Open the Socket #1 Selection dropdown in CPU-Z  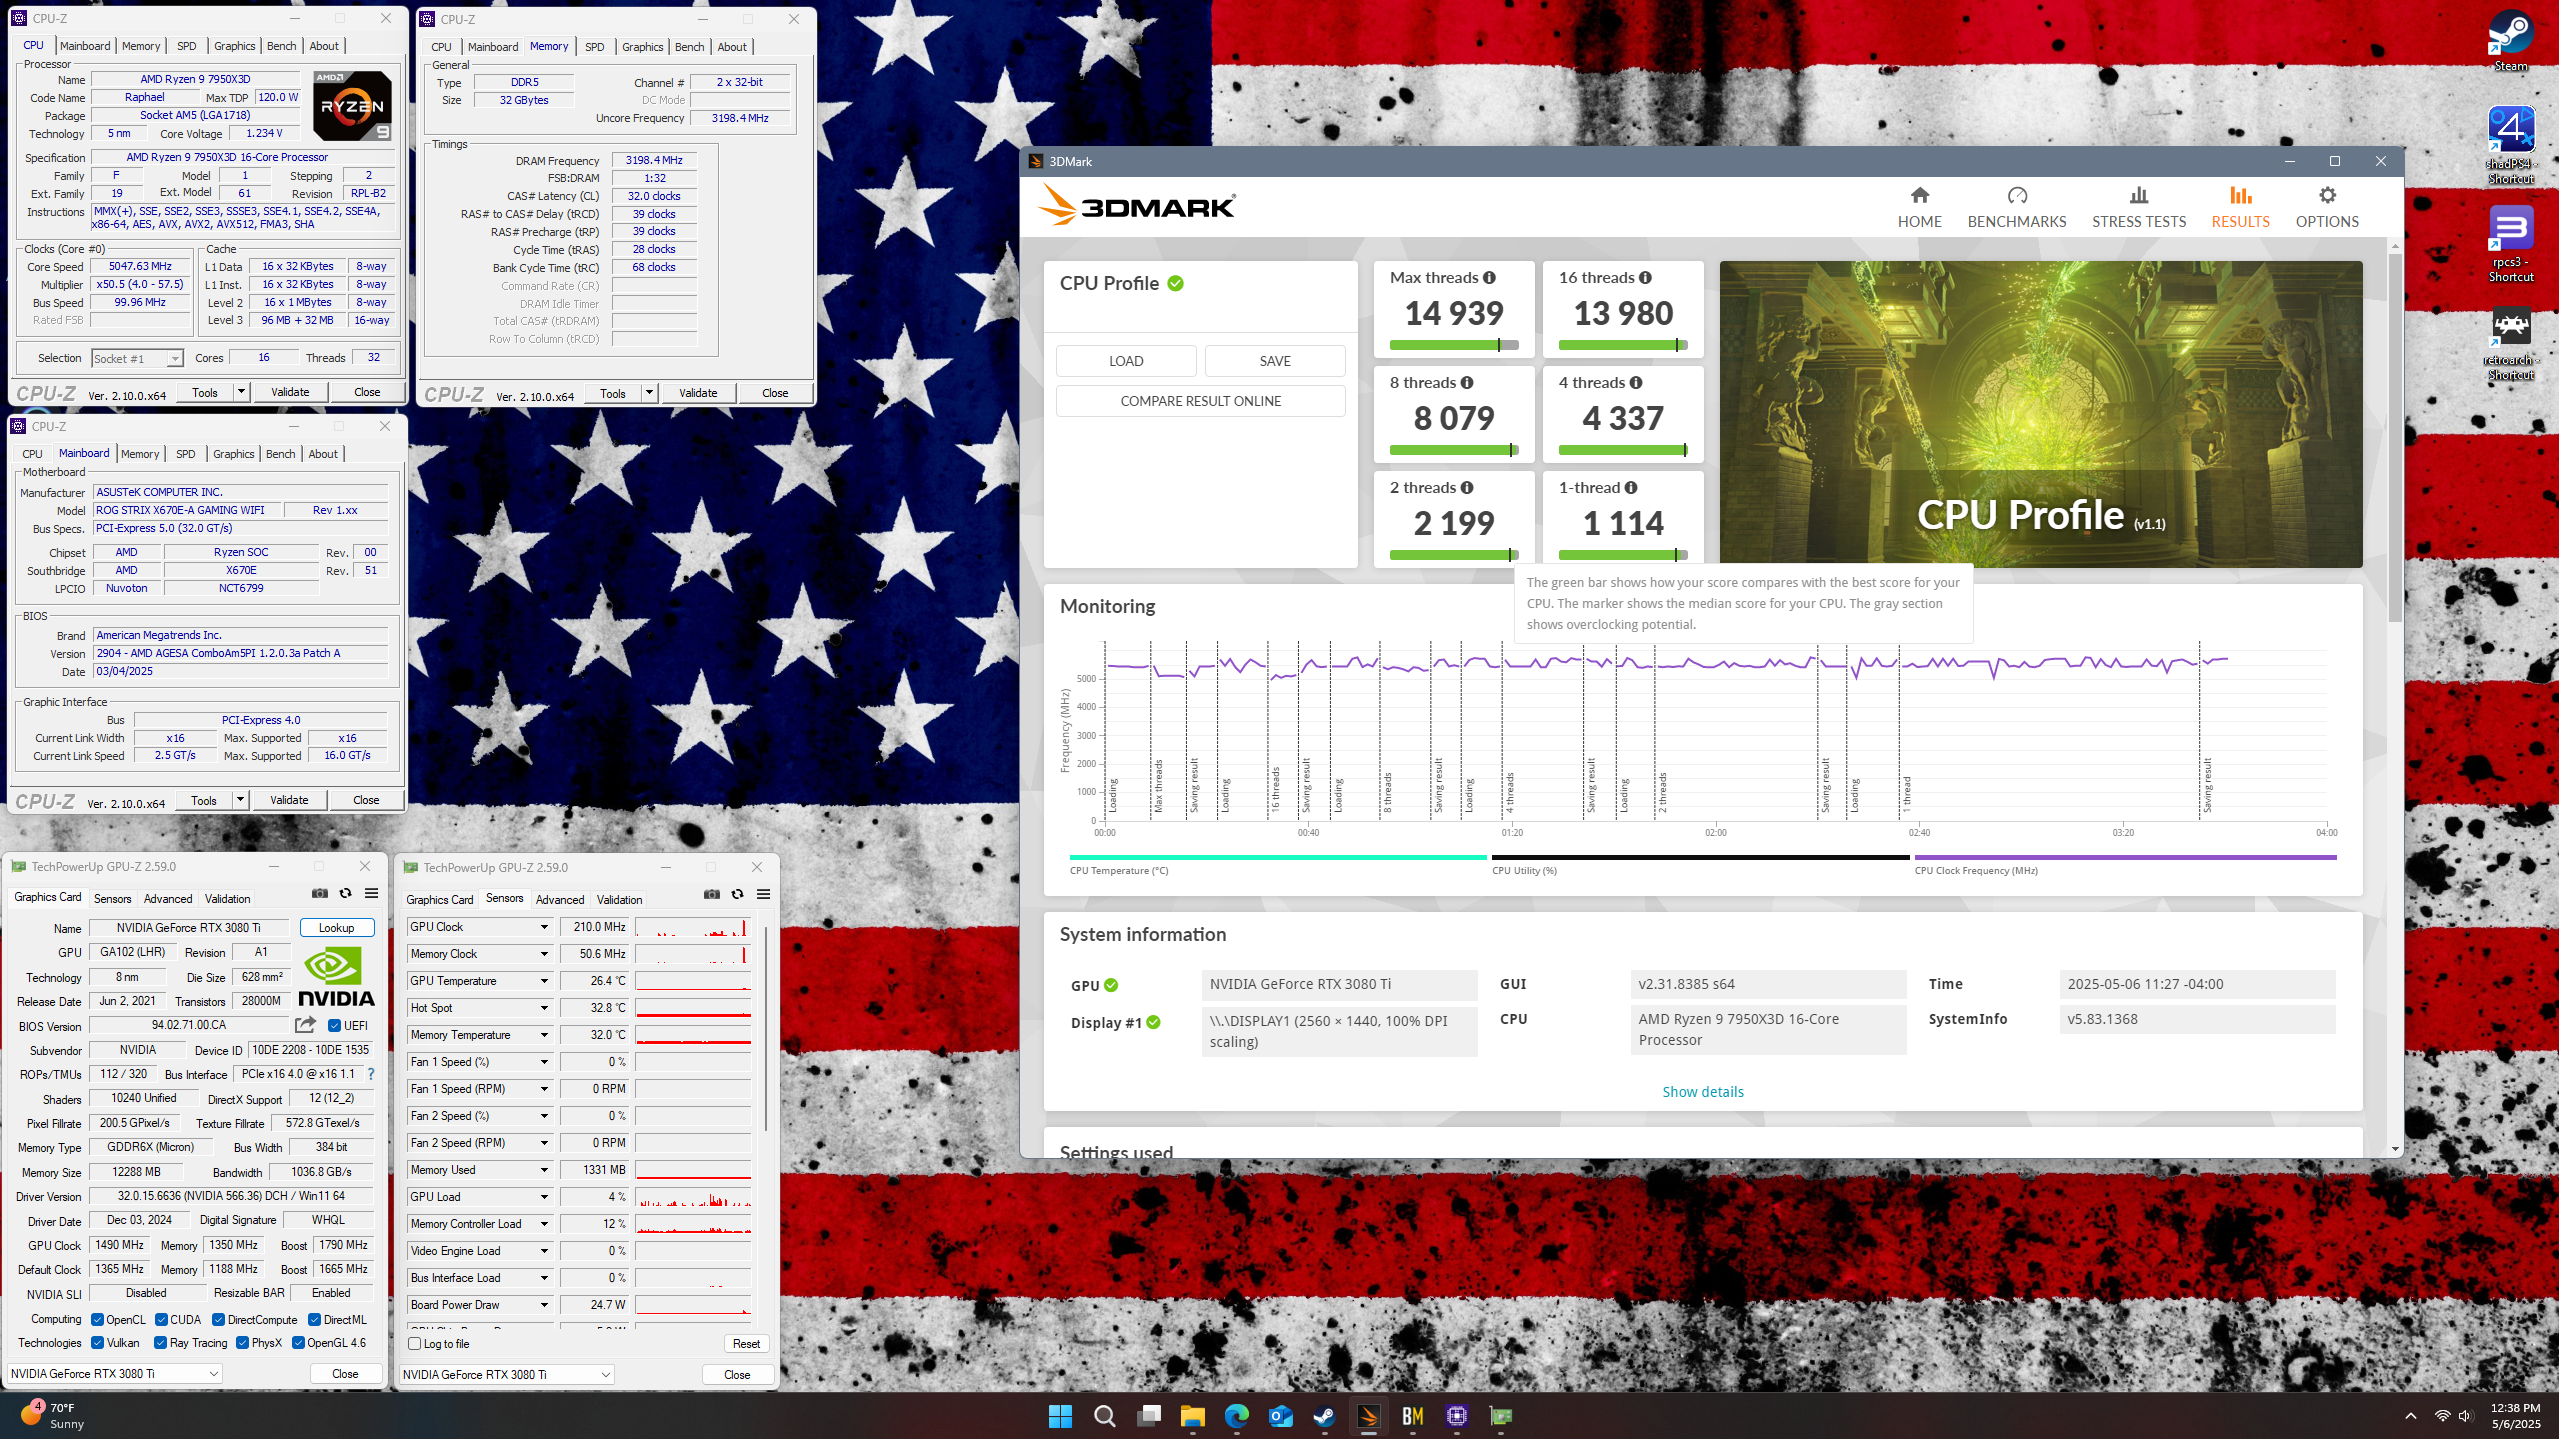(x=137, y=358)
